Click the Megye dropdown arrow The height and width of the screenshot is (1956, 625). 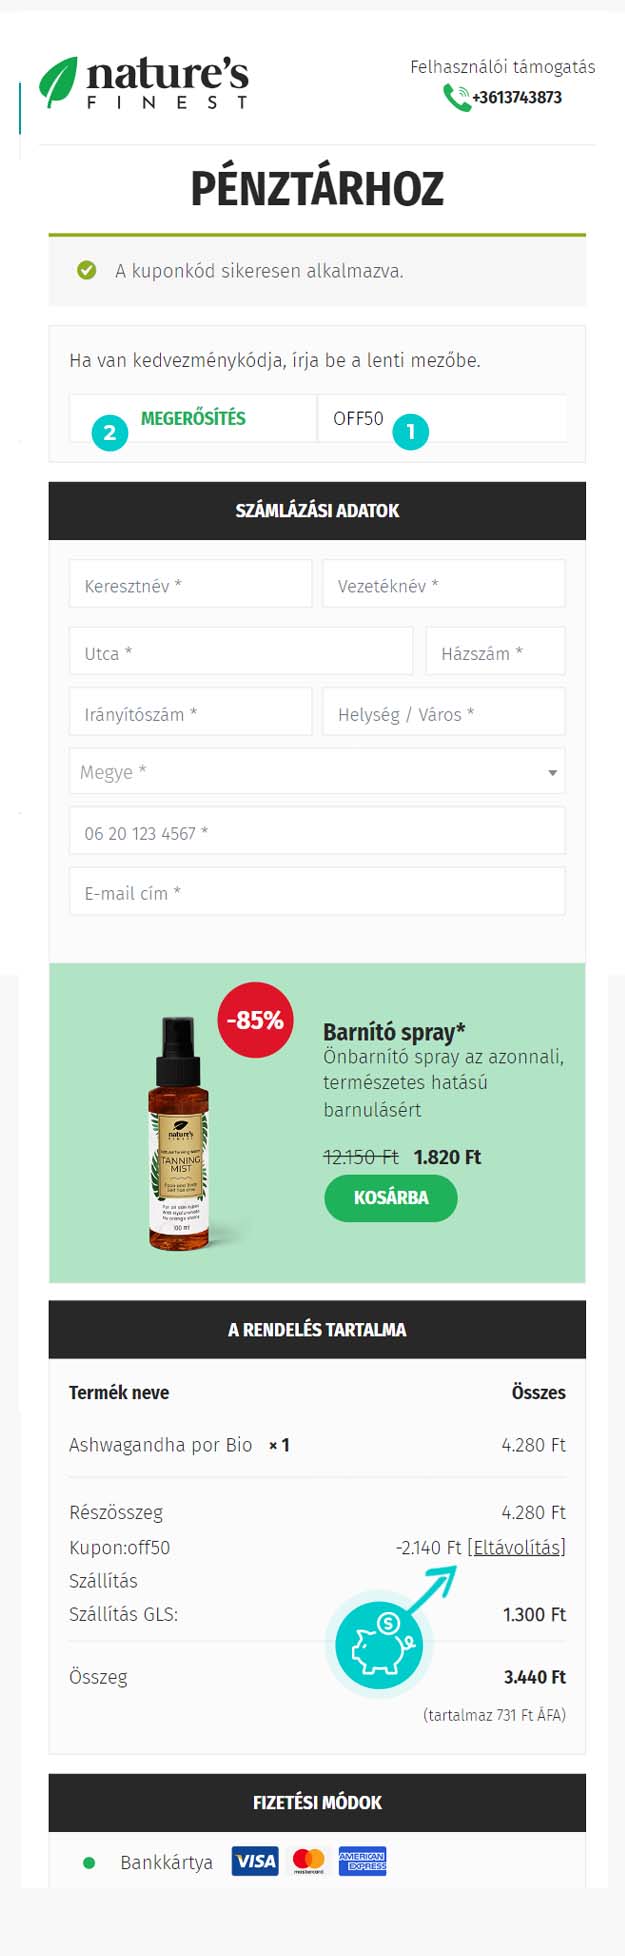tap(553, 772)
